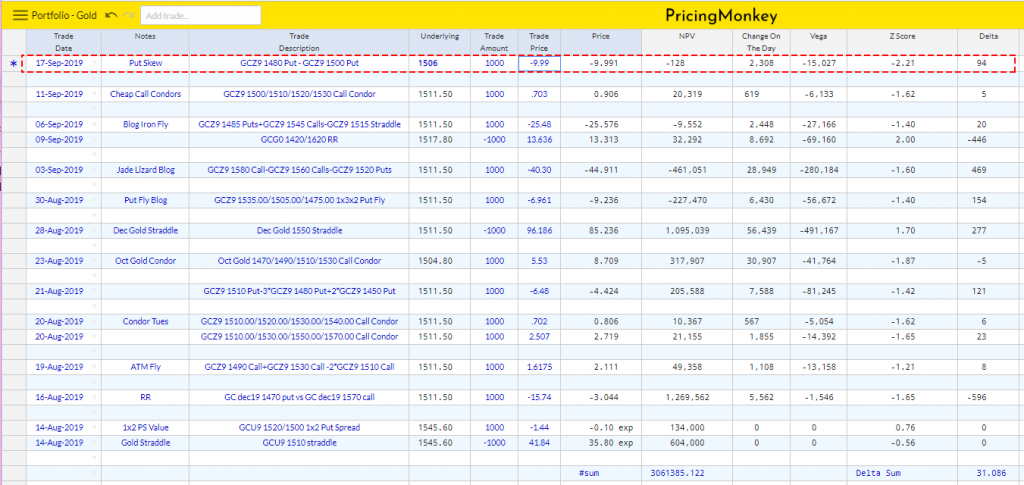Open date dropdown arrow for 30-Aug-2019
The image size is (1024, 485).
pyautogui.click(x=95, y=200)
